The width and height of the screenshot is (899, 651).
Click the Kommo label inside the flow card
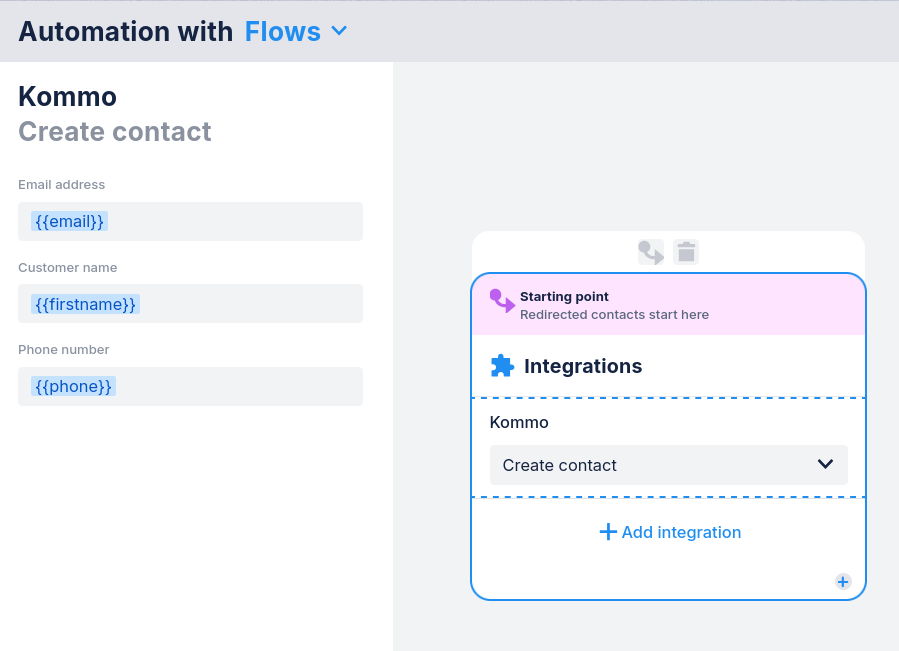pyautogui.click(x=519, y=422)
